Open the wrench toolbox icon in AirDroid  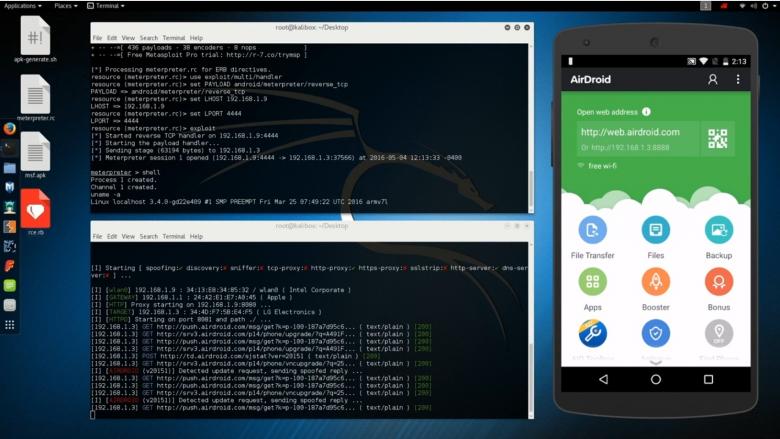coord(592,333)
